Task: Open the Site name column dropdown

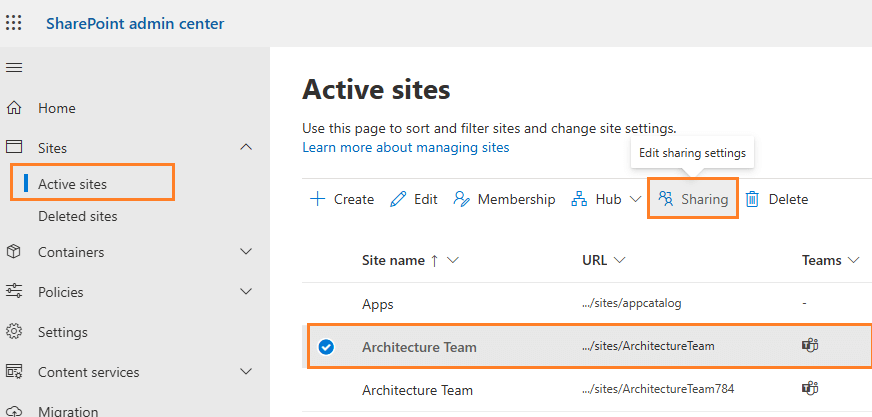Action: pyautogui.click(x=453, y=260)
